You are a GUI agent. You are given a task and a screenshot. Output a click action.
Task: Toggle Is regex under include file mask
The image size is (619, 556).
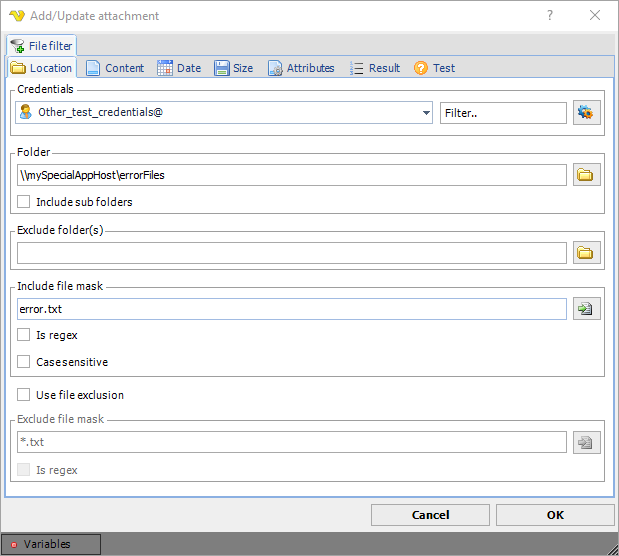[24, 335]
